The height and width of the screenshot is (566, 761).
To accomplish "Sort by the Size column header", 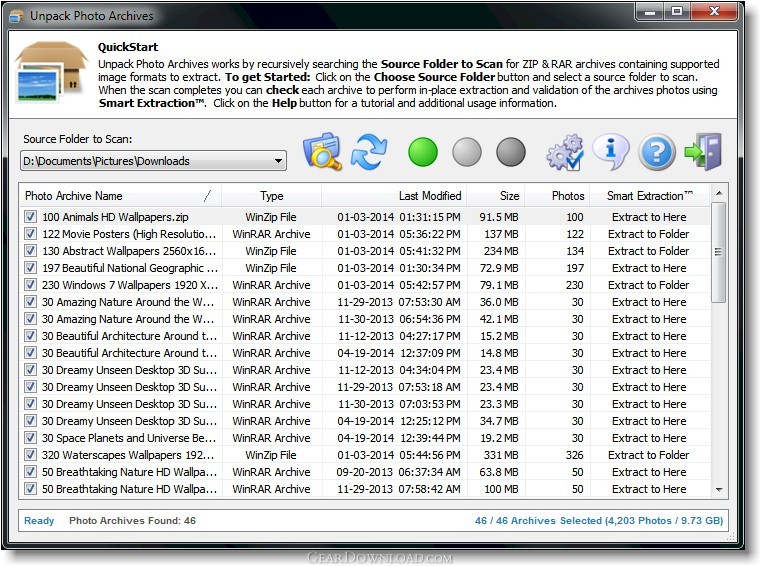I will [x=496, y=196].
